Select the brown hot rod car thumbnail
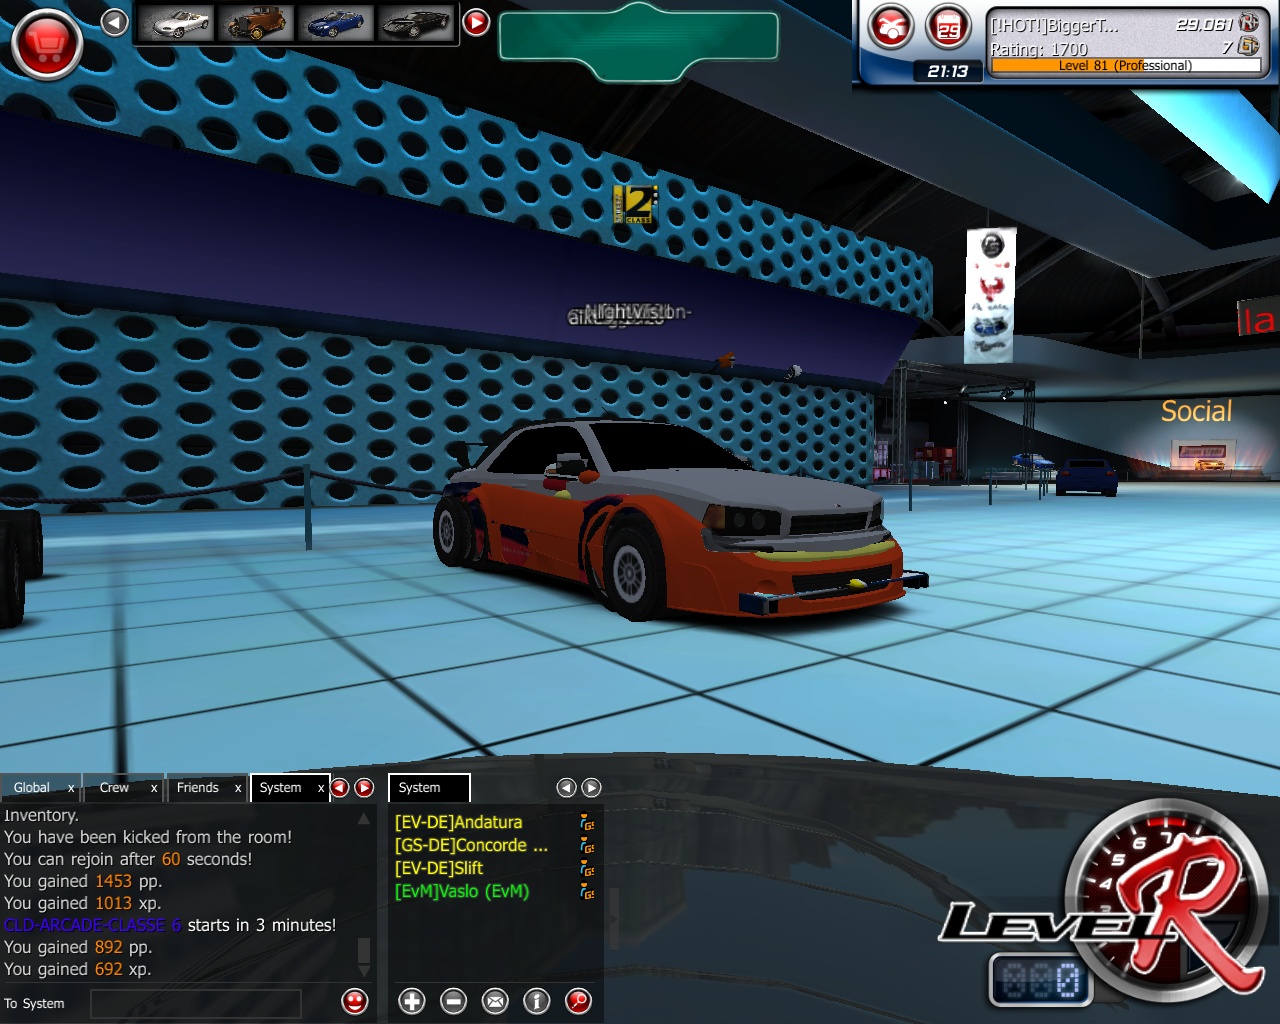The image size is (1280, 1024). click(x=256, y=23)
